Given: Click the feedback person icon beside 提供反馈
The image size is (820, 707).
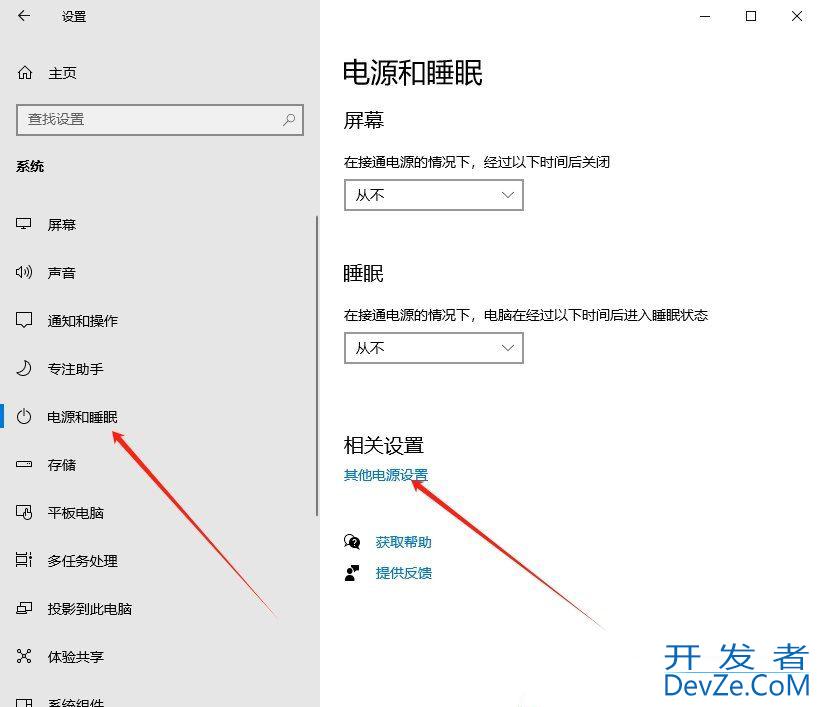Looking at the screenshot, I should point(352,573).
